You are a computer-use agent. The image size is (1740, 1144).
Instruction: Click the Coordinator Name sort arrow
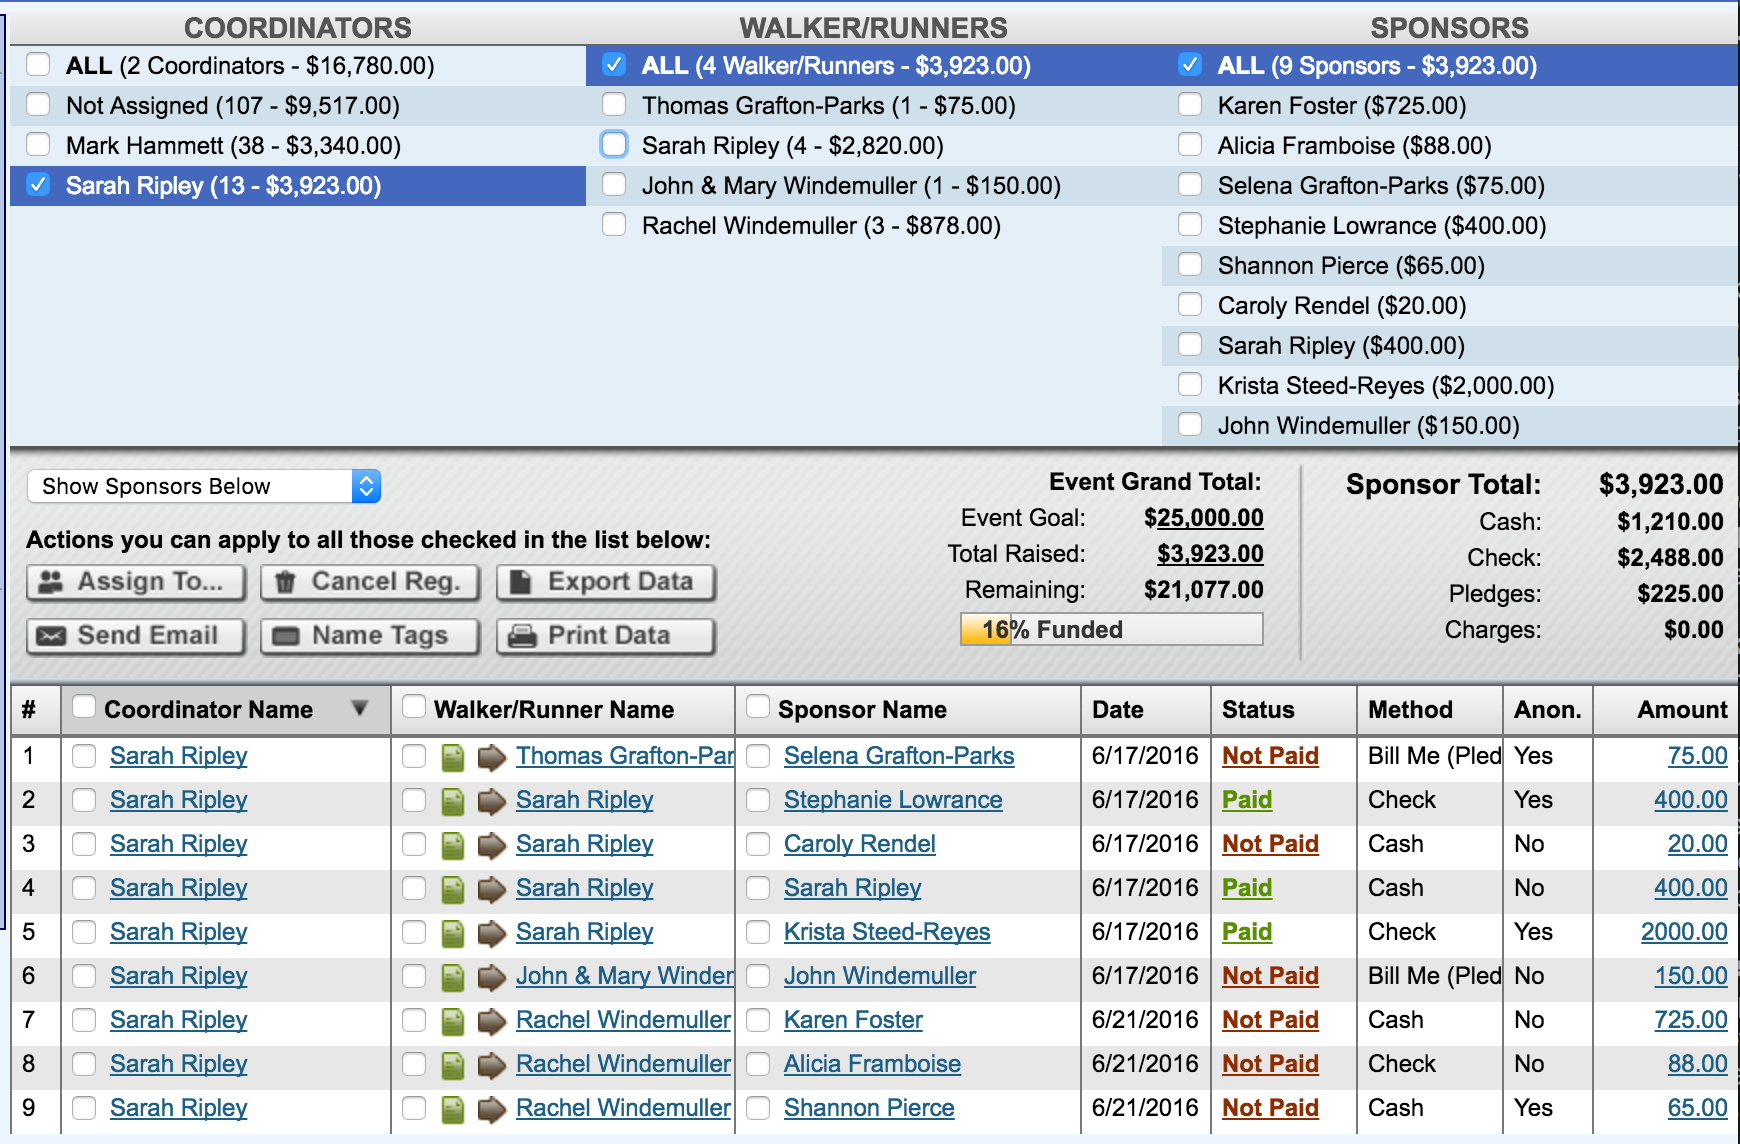click(x=360, y=708)
